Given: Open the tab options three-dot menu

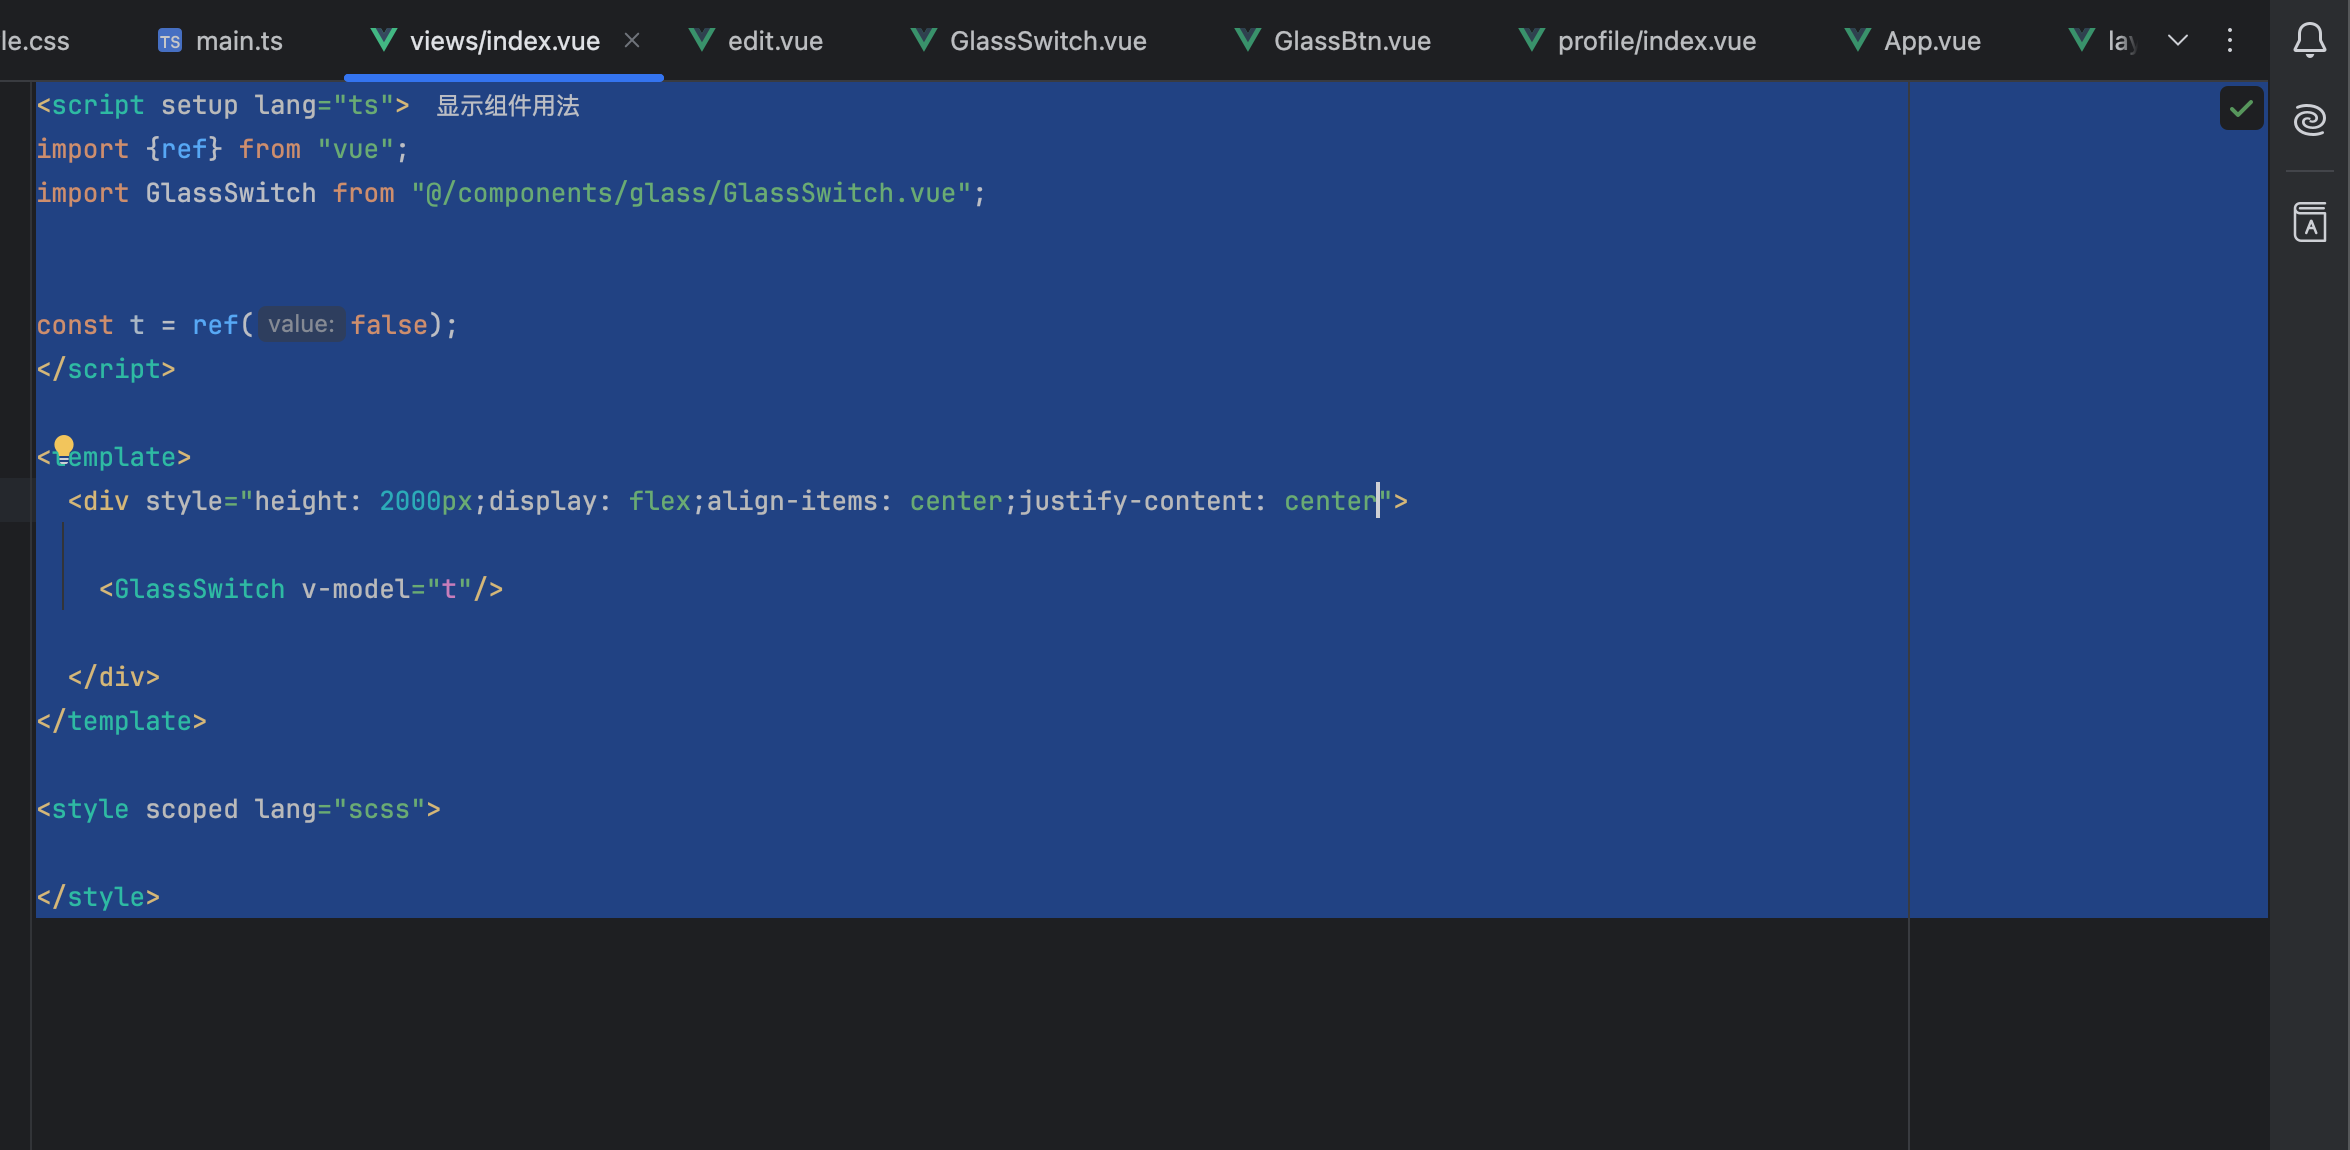Looking at the screenshot, I should coord(2230,40).
